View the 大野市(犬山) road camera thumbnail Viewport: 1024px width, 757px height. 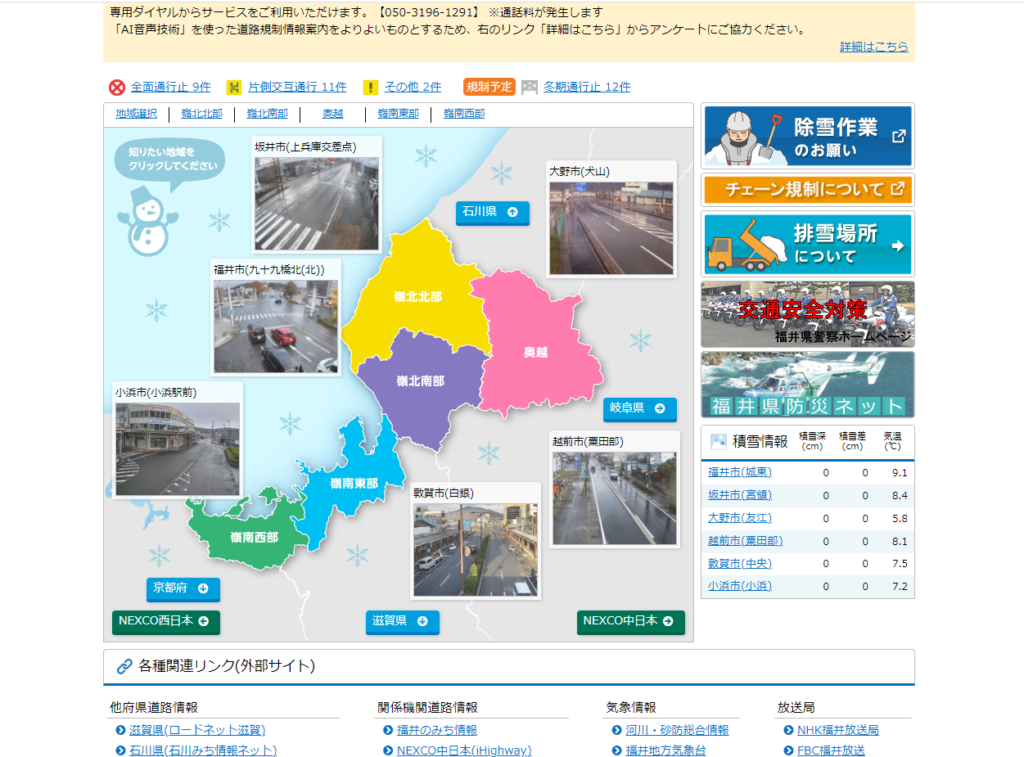point(611,227)
